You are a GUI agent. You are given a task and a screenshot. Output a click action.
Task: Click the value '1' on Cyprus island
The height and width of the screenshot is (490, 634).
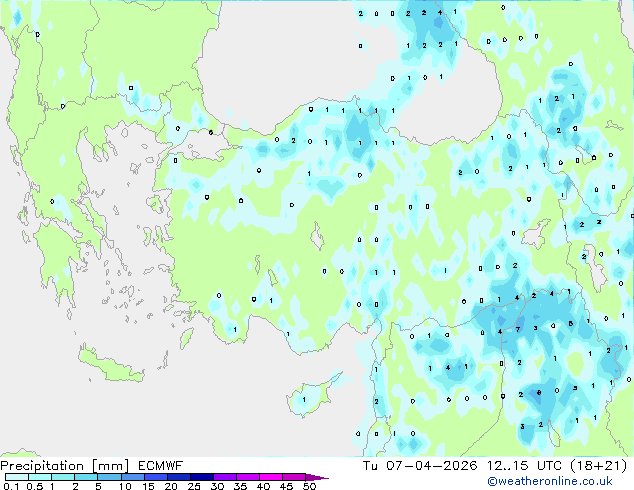[x=304, y=400]
